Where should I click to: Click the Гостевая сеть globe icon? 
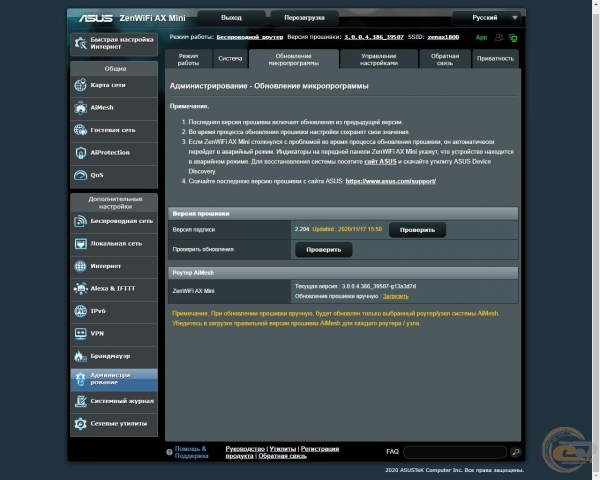80,130
